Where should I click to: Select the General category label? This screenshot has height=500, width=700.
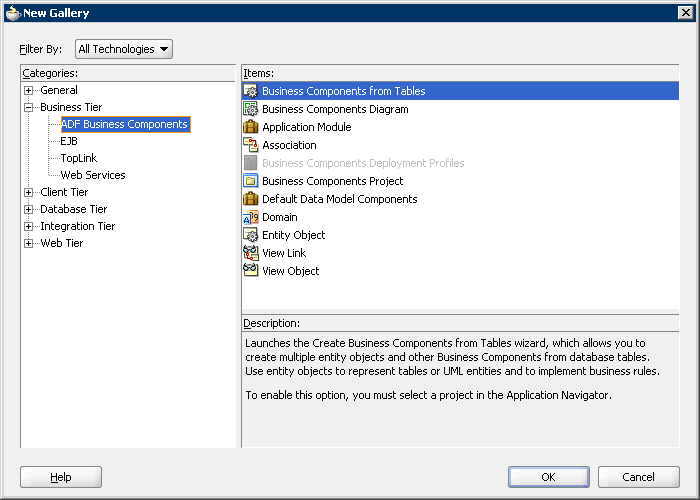pos(58,90)
